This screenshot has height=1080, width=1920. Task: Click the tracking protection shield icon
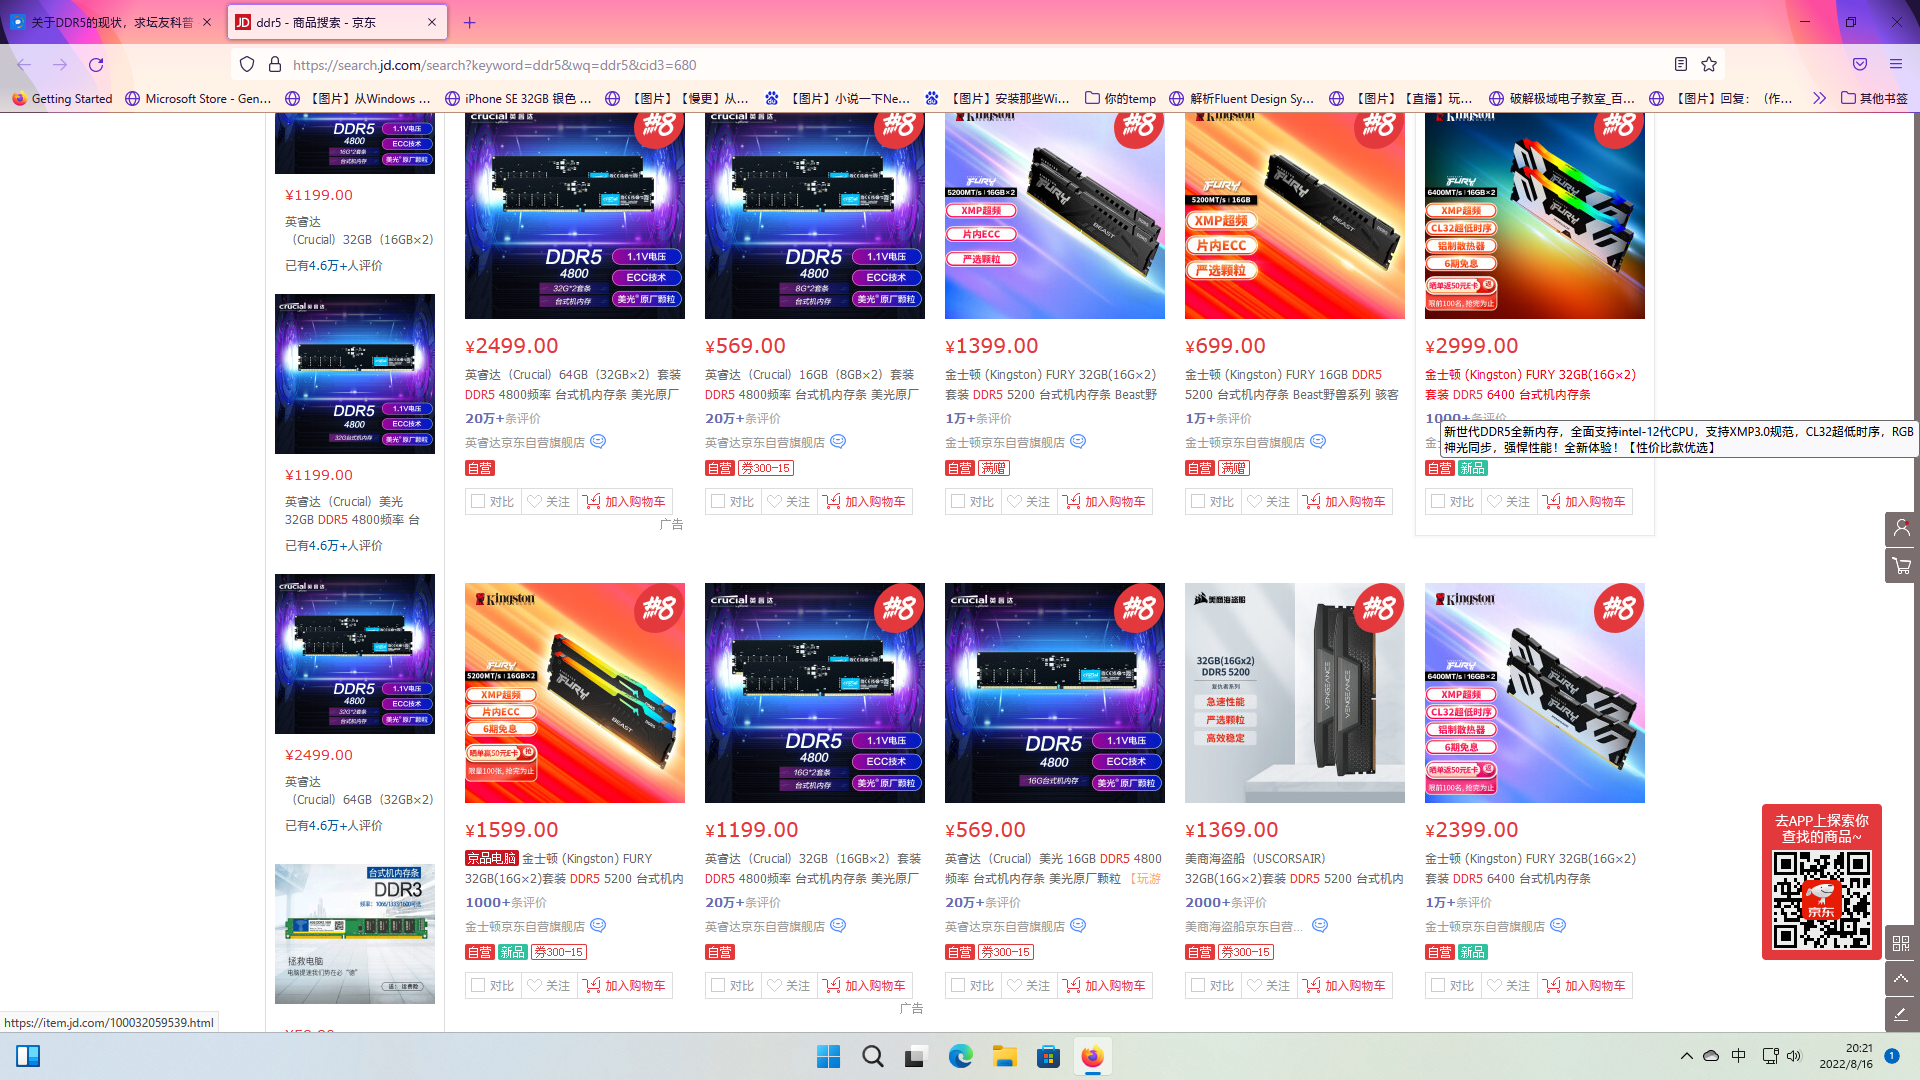tap(247, 65)
